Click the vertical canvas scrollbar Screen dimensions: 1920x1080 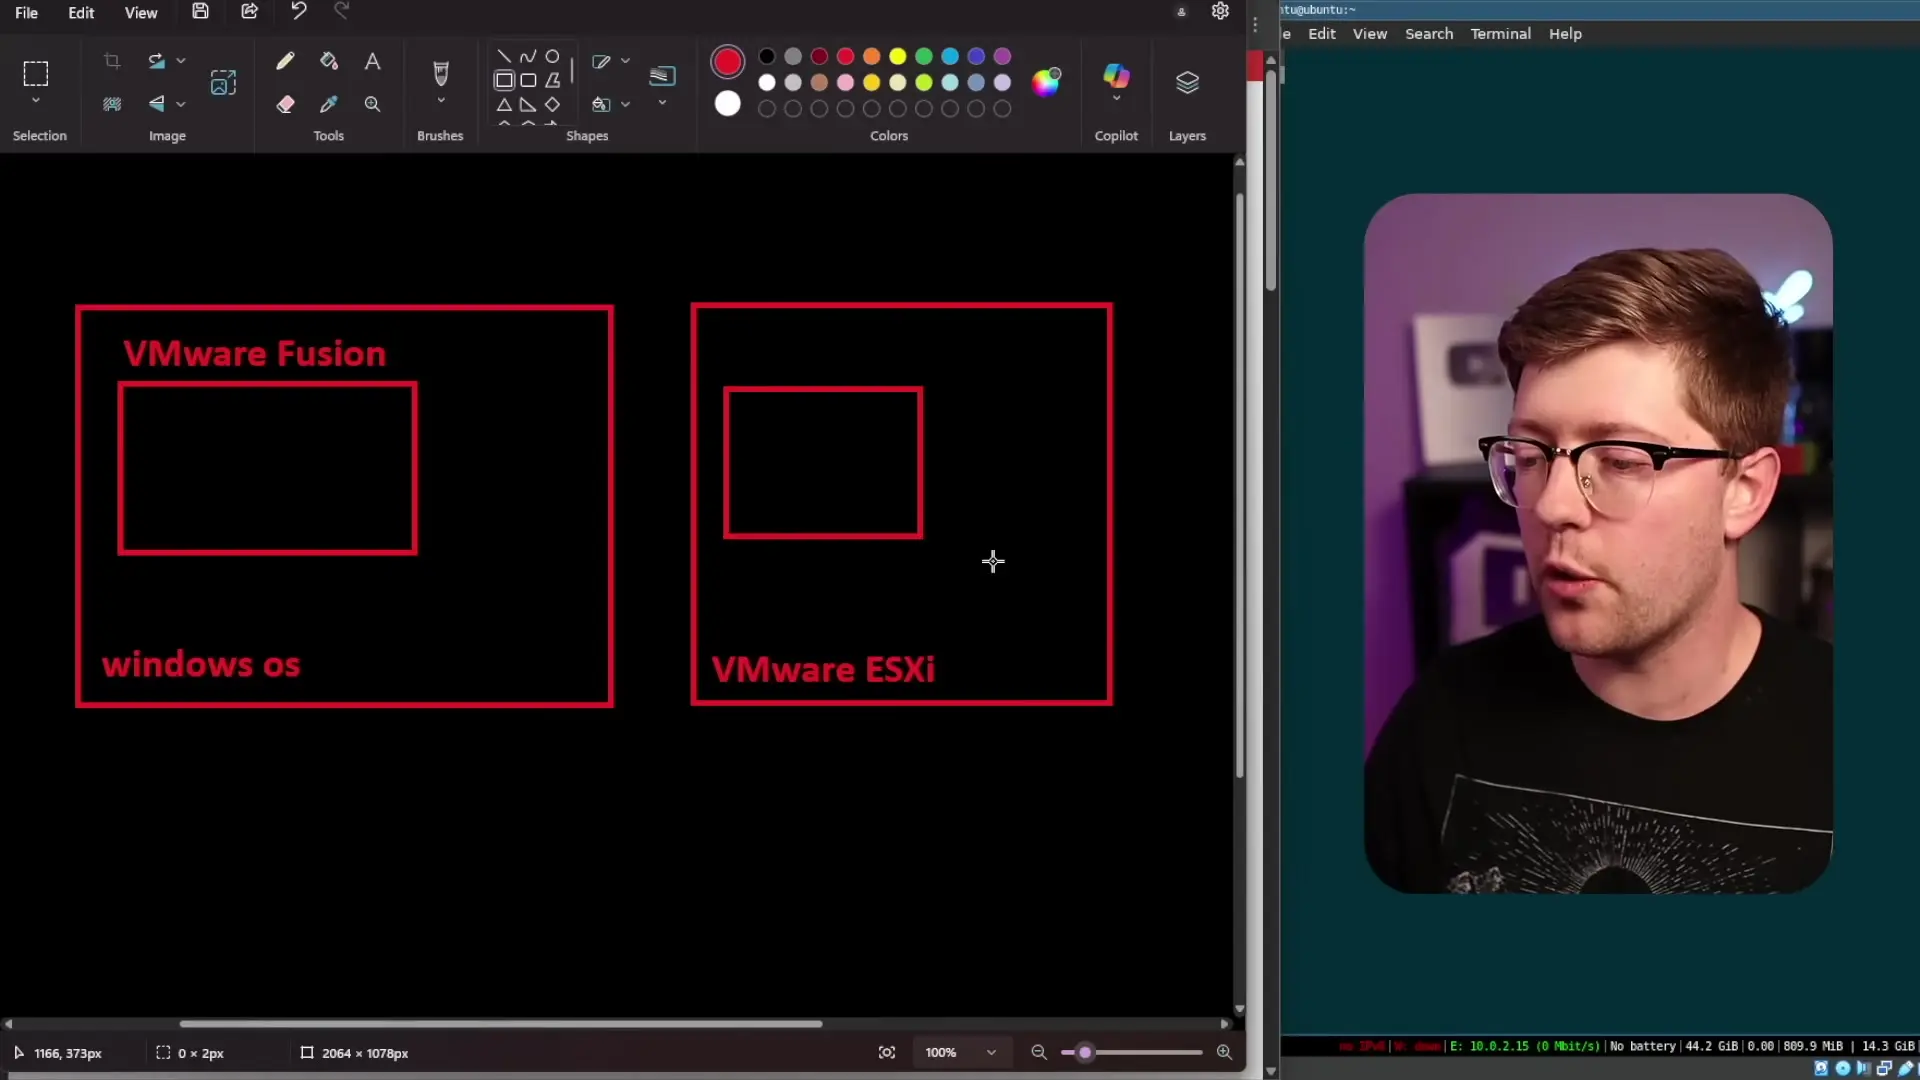click(x=1240, y=485)
